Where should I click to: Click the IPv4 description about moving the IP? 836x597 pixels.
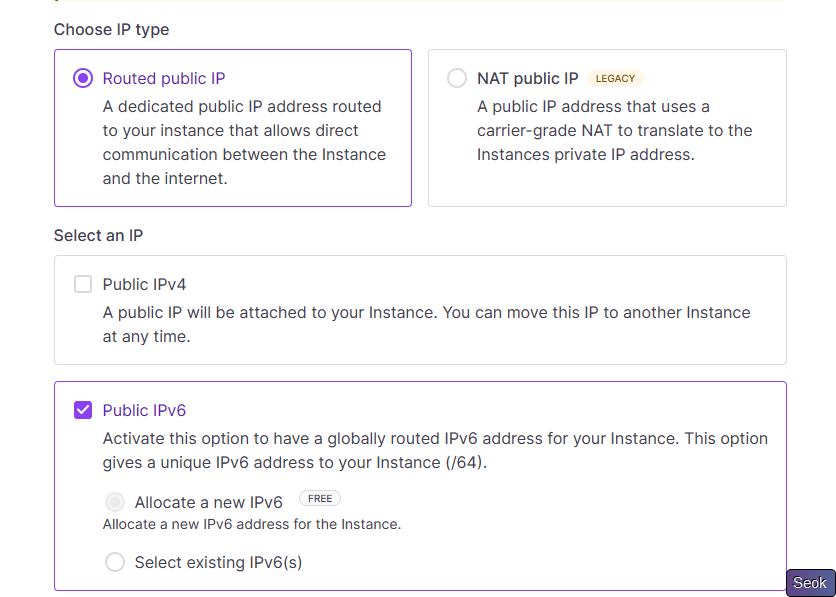[x=426, y=324]
